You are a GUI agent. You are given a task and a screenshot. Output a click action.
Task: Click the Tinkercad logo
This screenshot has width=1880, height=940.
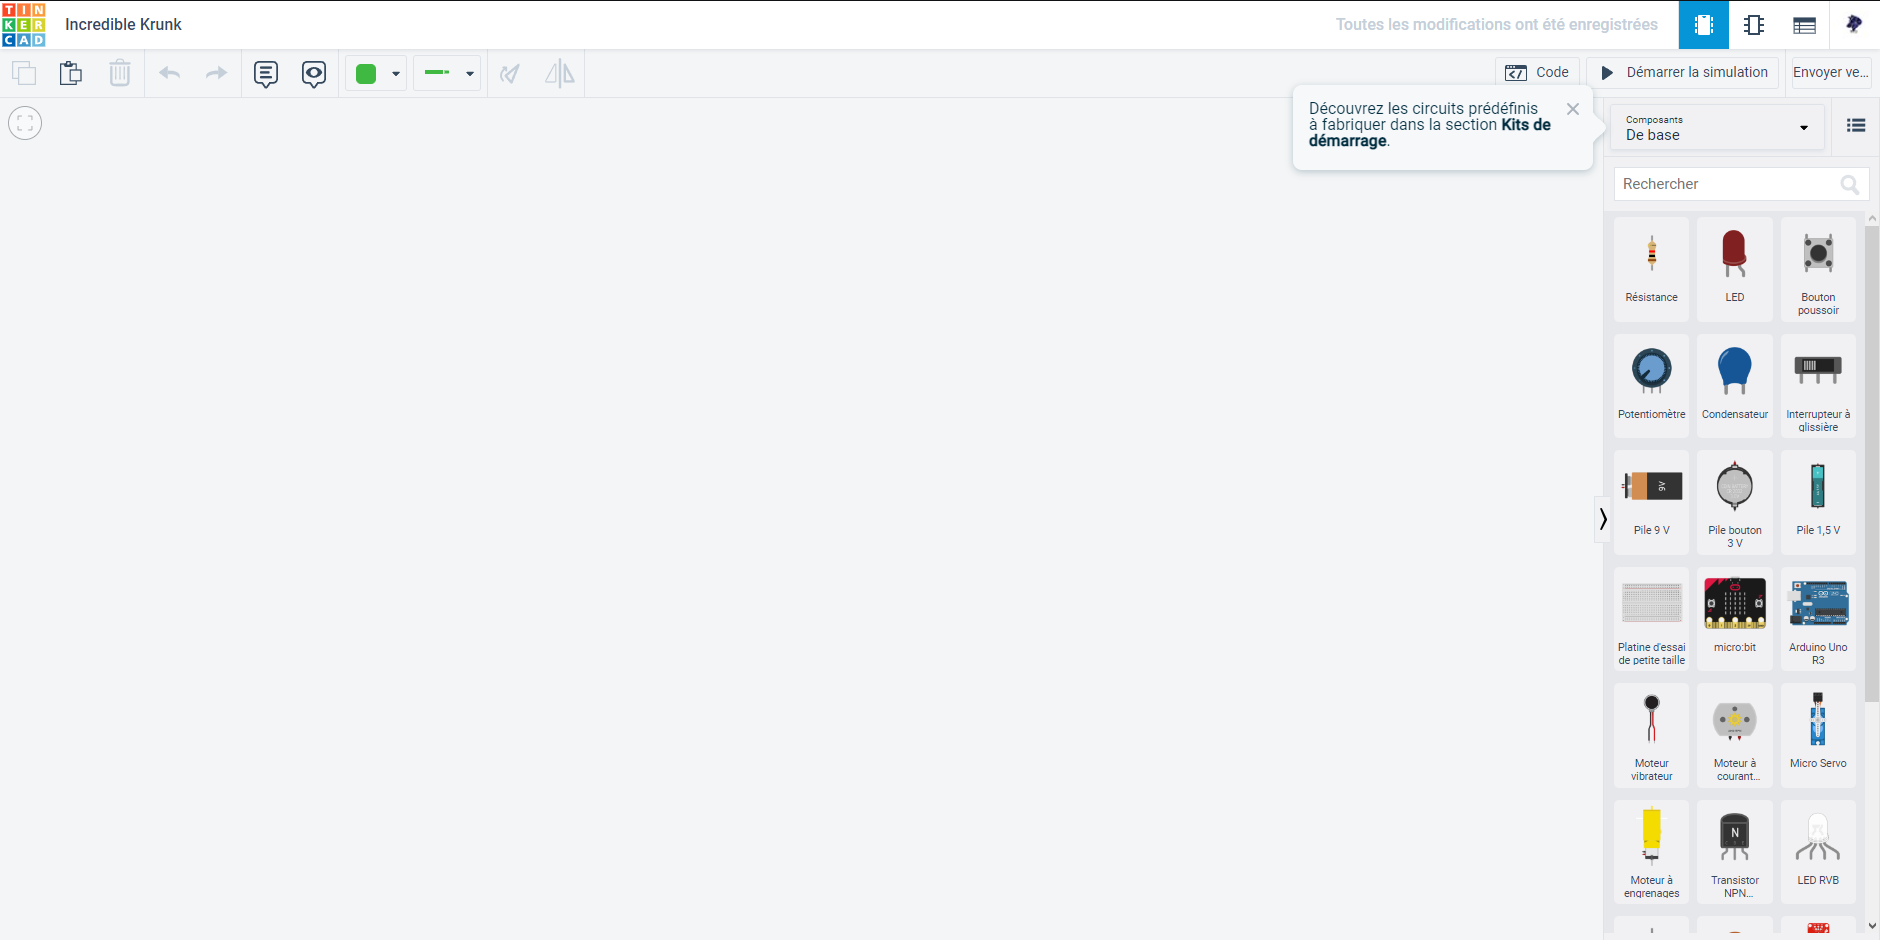click(x=24, y=25)
